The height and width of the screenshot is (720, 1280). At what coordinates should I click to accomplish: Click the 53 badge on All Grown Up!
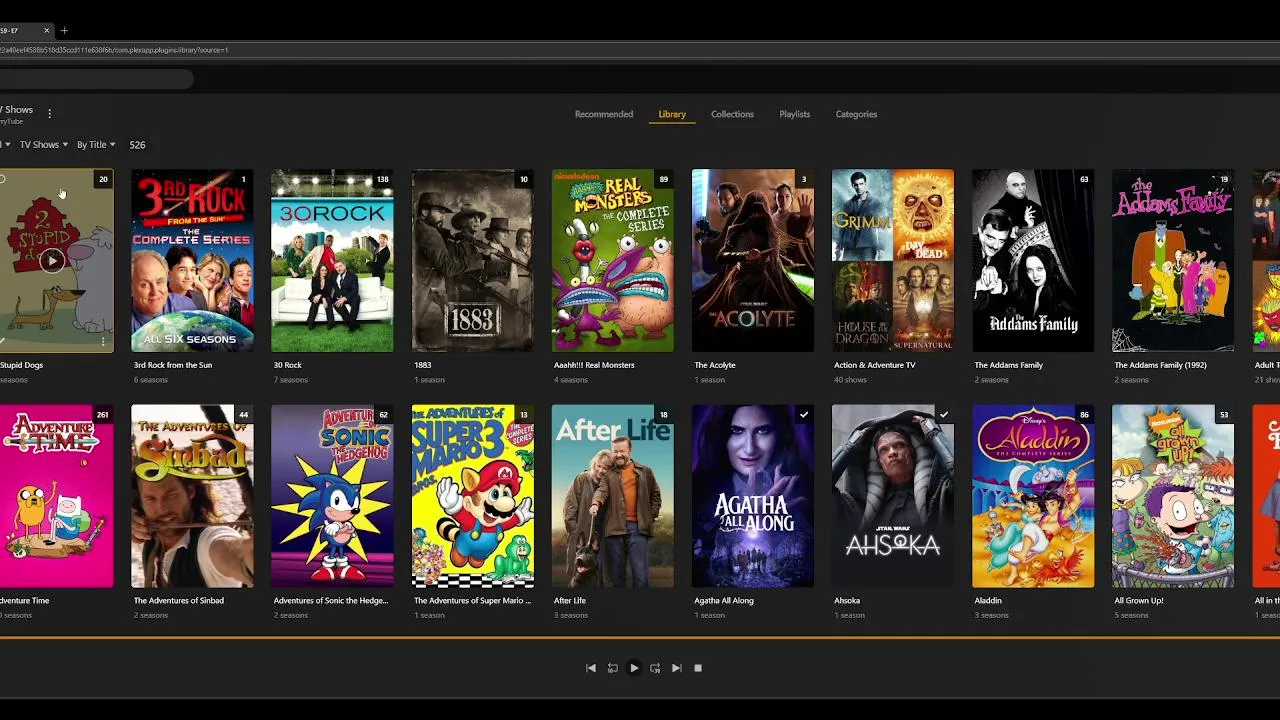pyautogui.click(x=1224, y=415)
